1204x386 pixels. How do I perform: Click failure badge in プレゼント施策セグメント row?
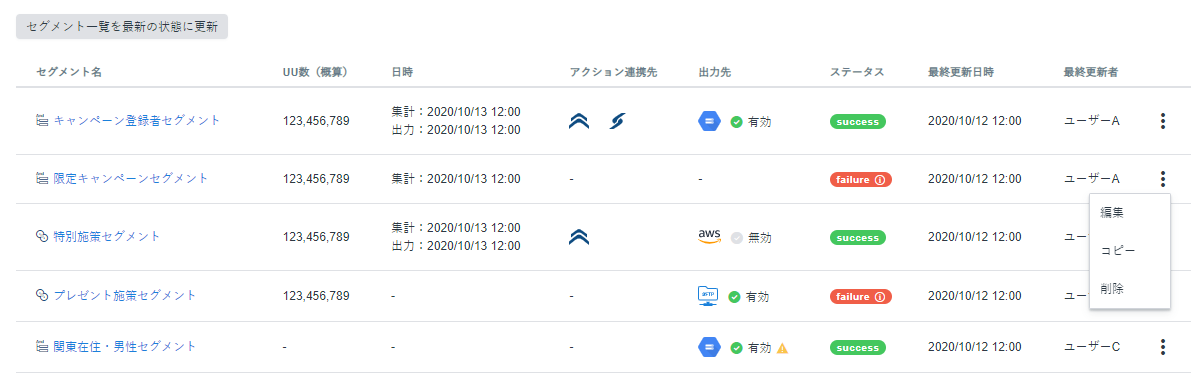tap(861, 297)
